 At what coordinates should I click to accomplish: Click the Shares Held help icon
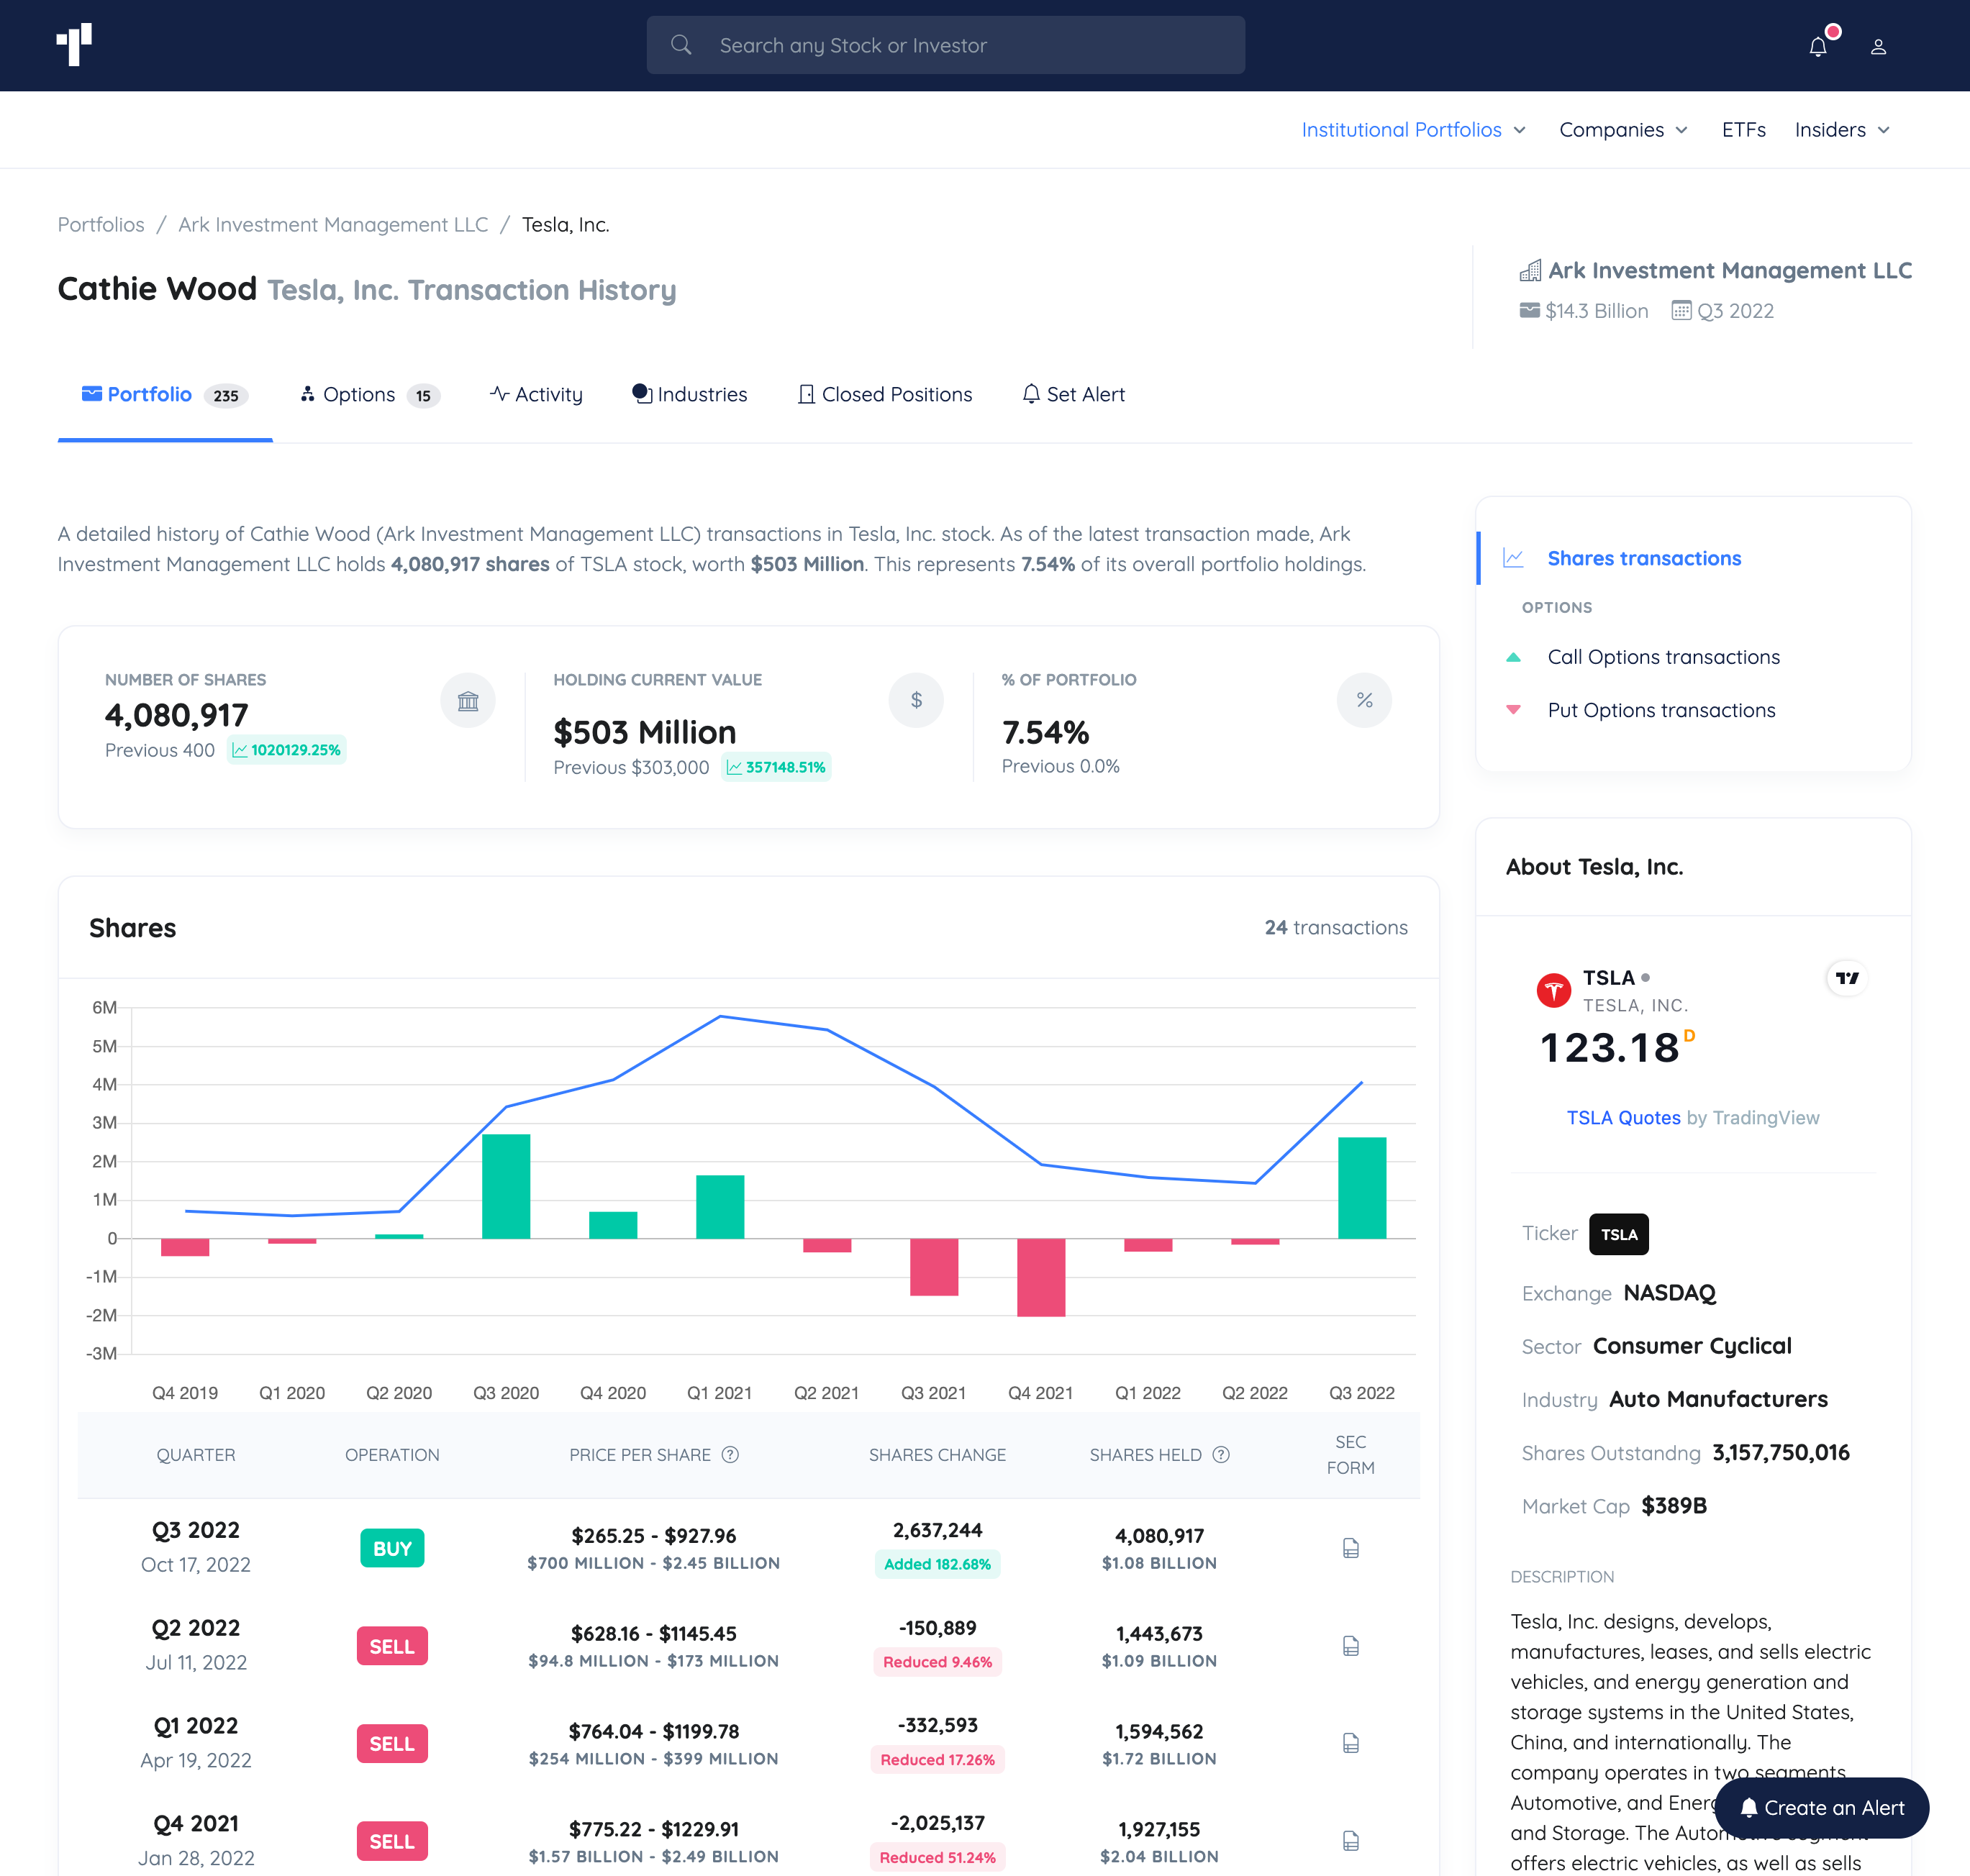(x=1220, y=1455)
